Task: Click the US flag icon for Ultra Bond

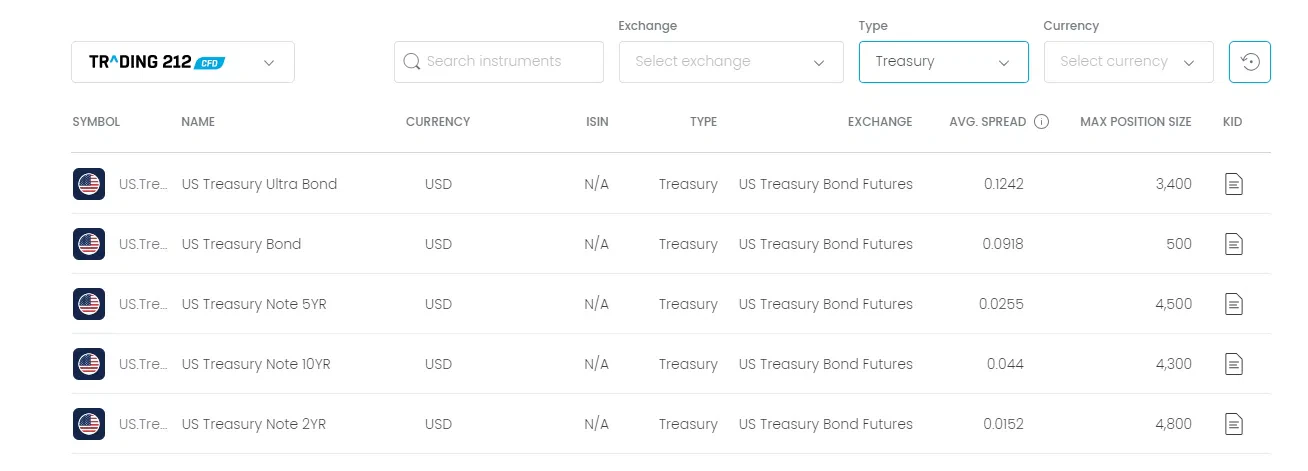Action: click(x=89, y=184)
